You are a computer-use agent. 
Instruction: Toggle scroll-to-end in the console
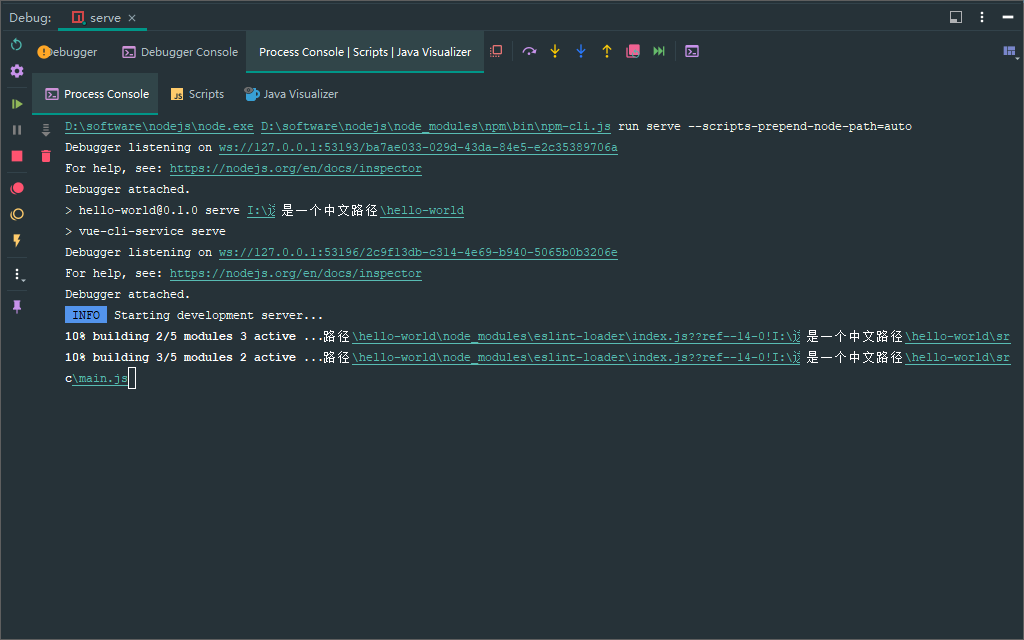coord(45,130)
